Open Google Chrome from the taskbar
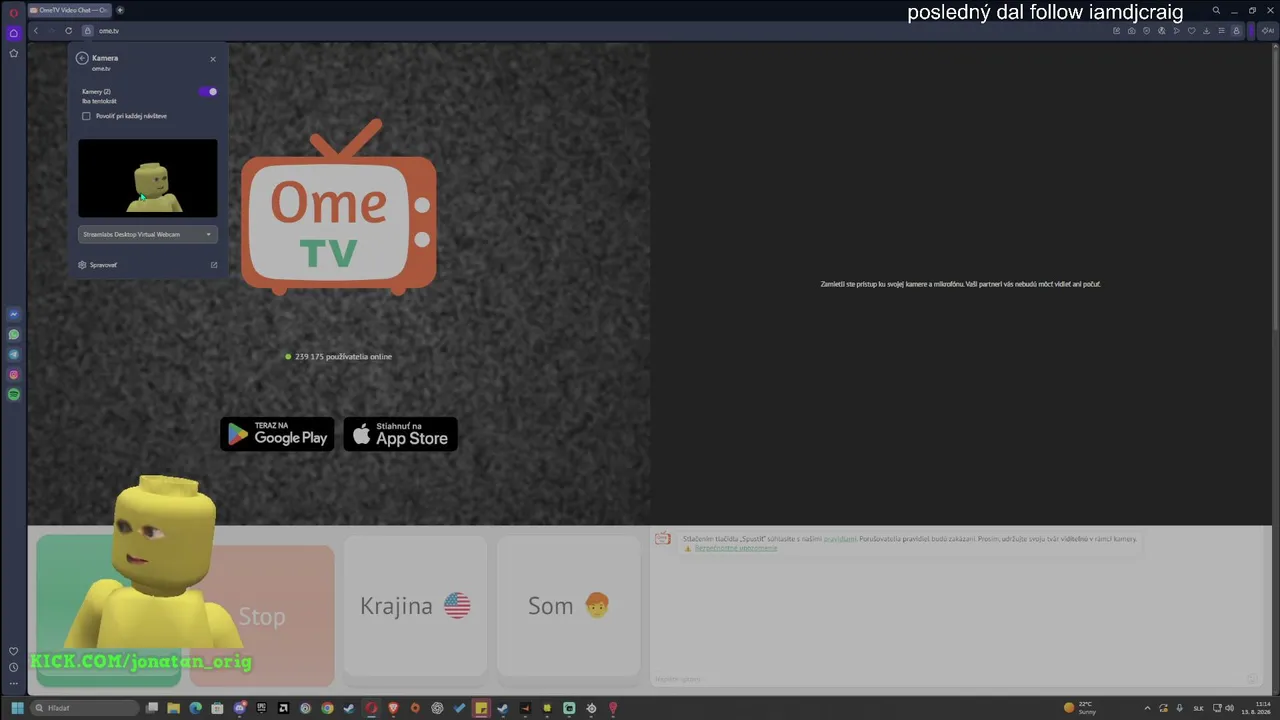Viewport: 1280px width, 720px height. (327, 708)
